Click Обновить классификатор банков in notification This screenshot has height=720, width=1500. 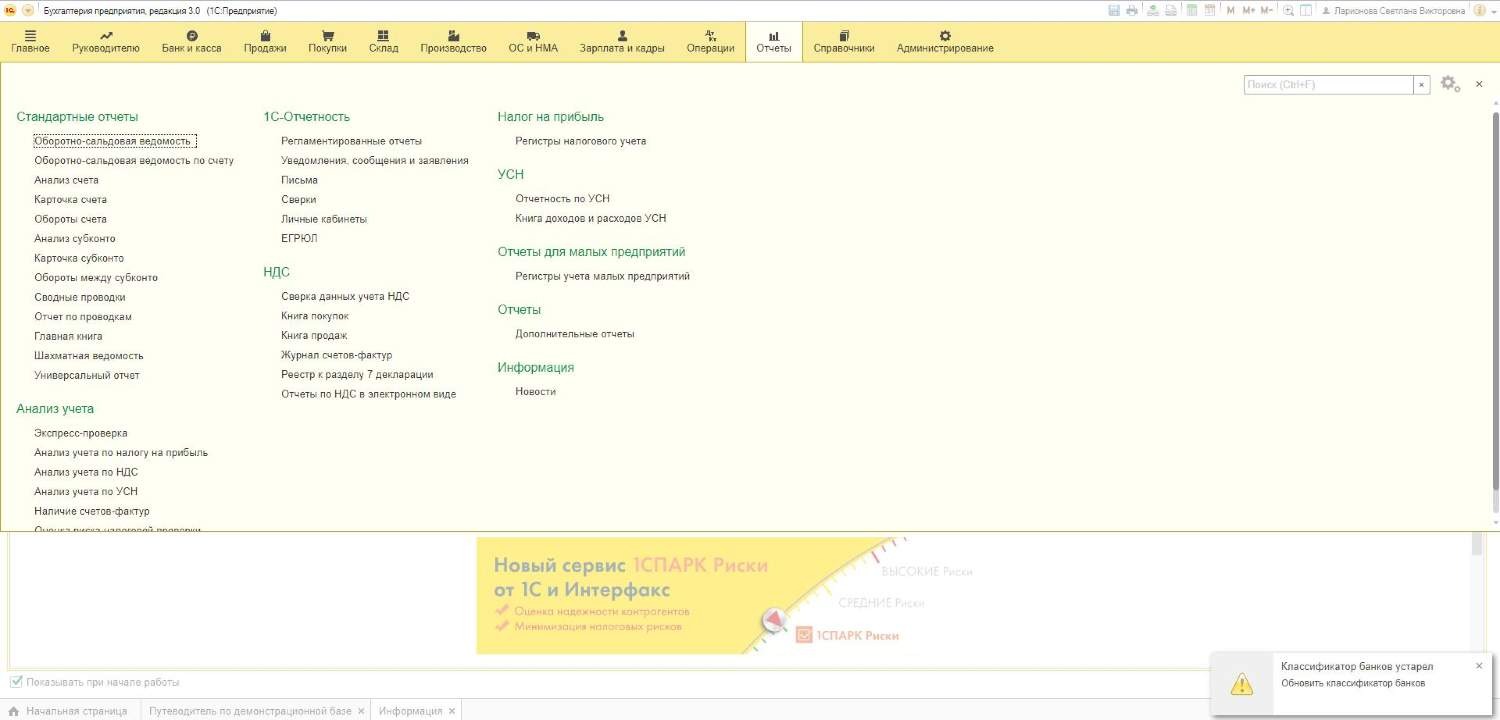(1353, 684)
